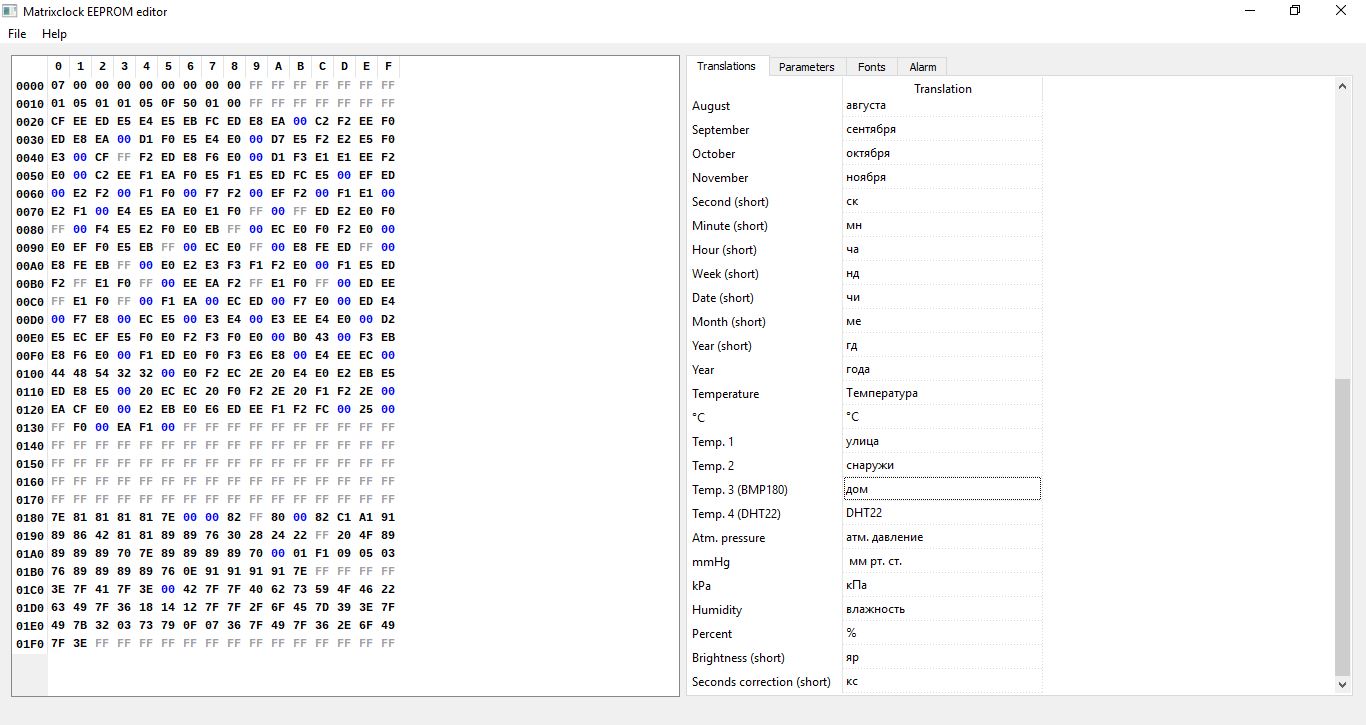Image resolution: width=1366 pixels, height=725 pixels.
Task: Click the Humidity translation field
Action: point(942,609)
